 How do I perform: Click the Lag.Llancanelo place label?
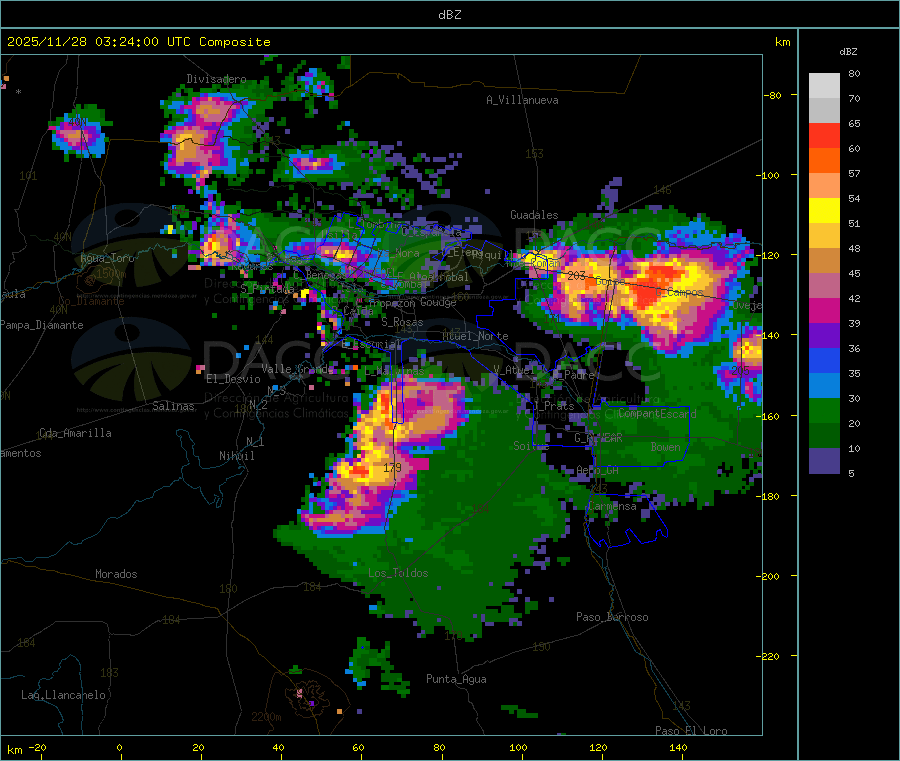(63, 695)
